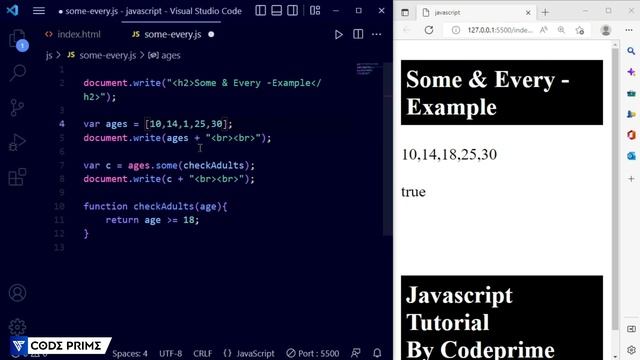View site information icon in address bar
Screen dimensions: 640x360
click(x=456, y=30)
